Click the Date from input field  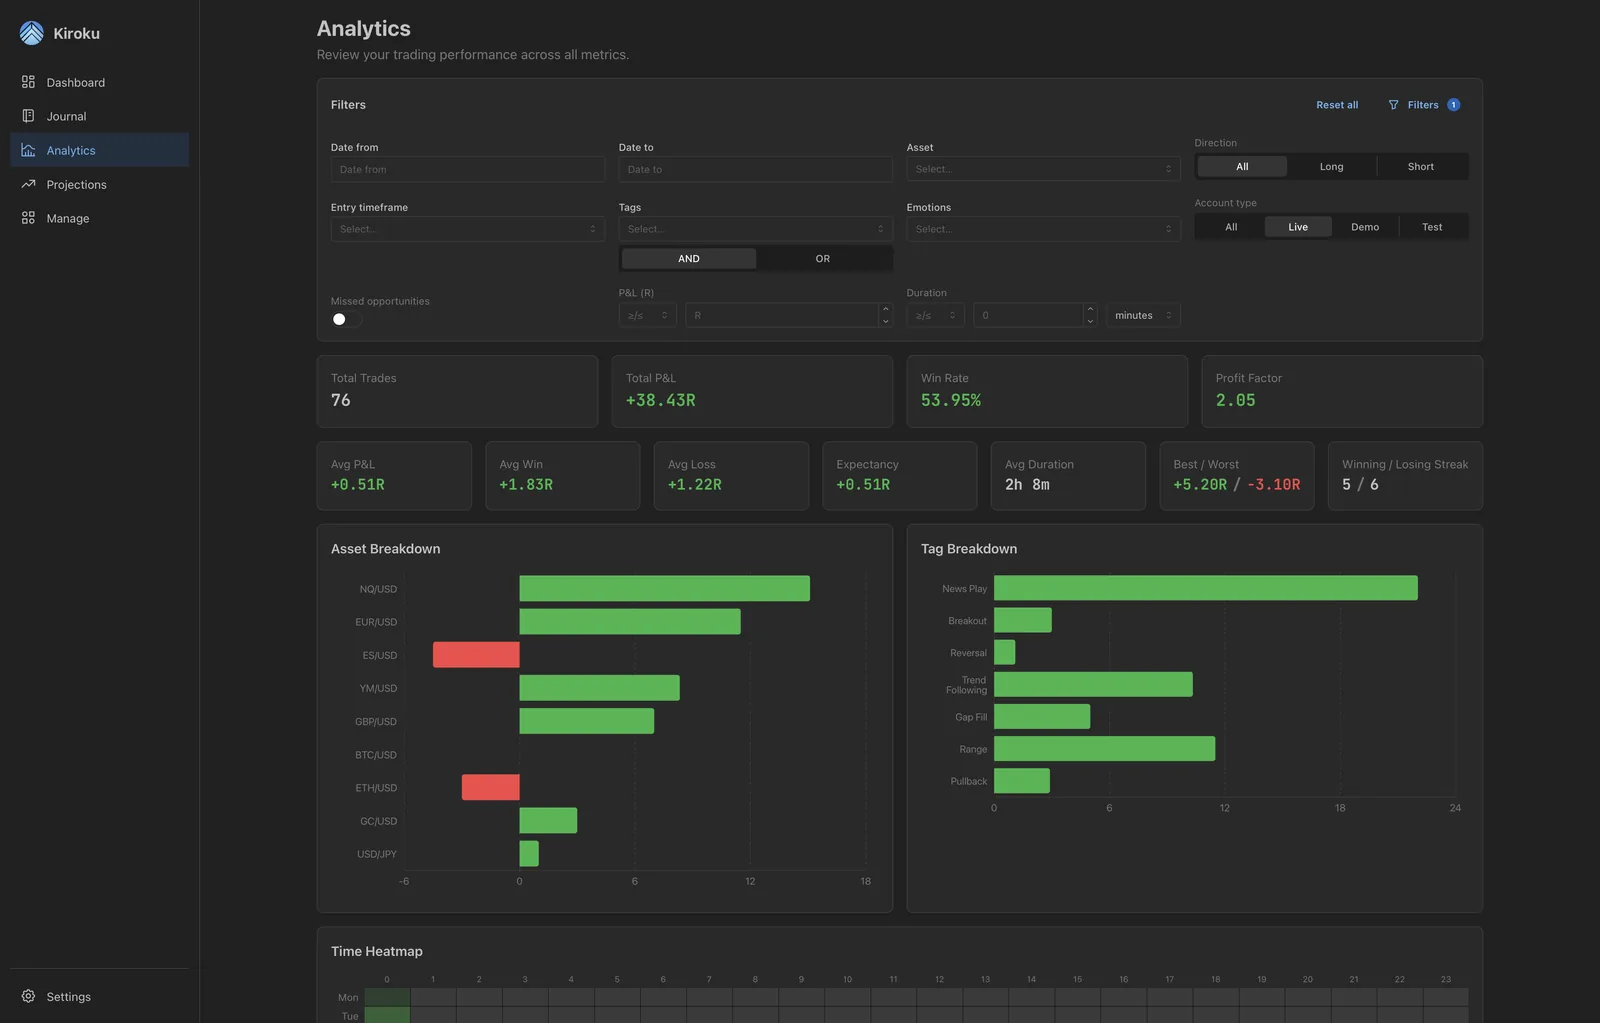[468, 169]
